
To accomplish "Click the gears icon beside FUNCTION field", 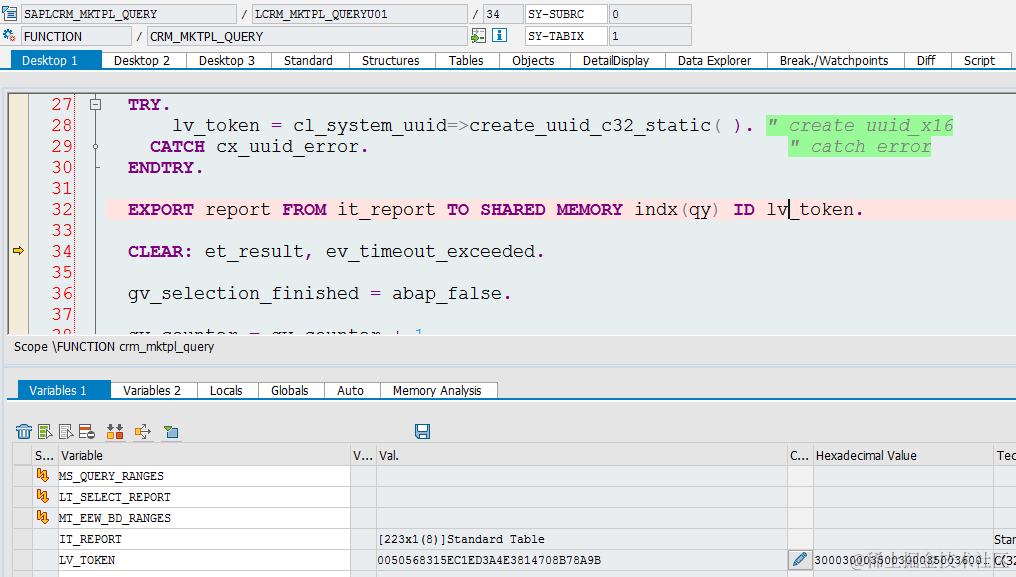I will pos(9,36).
